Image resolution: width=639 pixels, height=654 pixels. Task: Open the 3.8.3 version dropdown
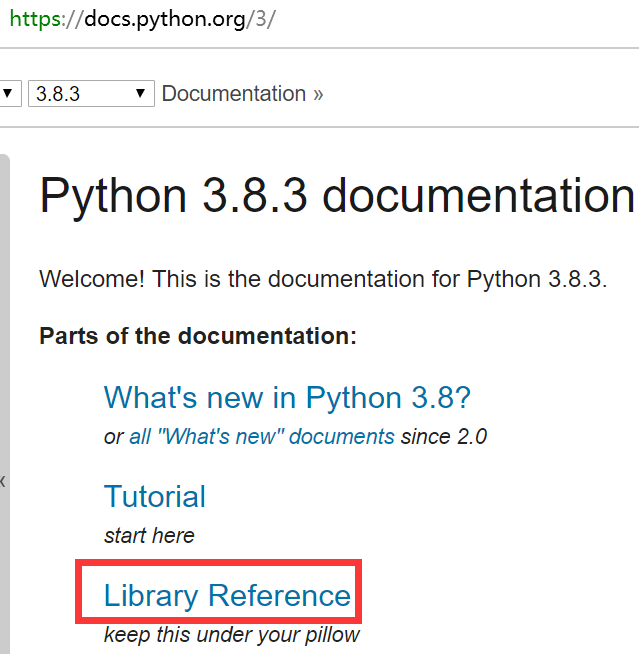point(90,94)
